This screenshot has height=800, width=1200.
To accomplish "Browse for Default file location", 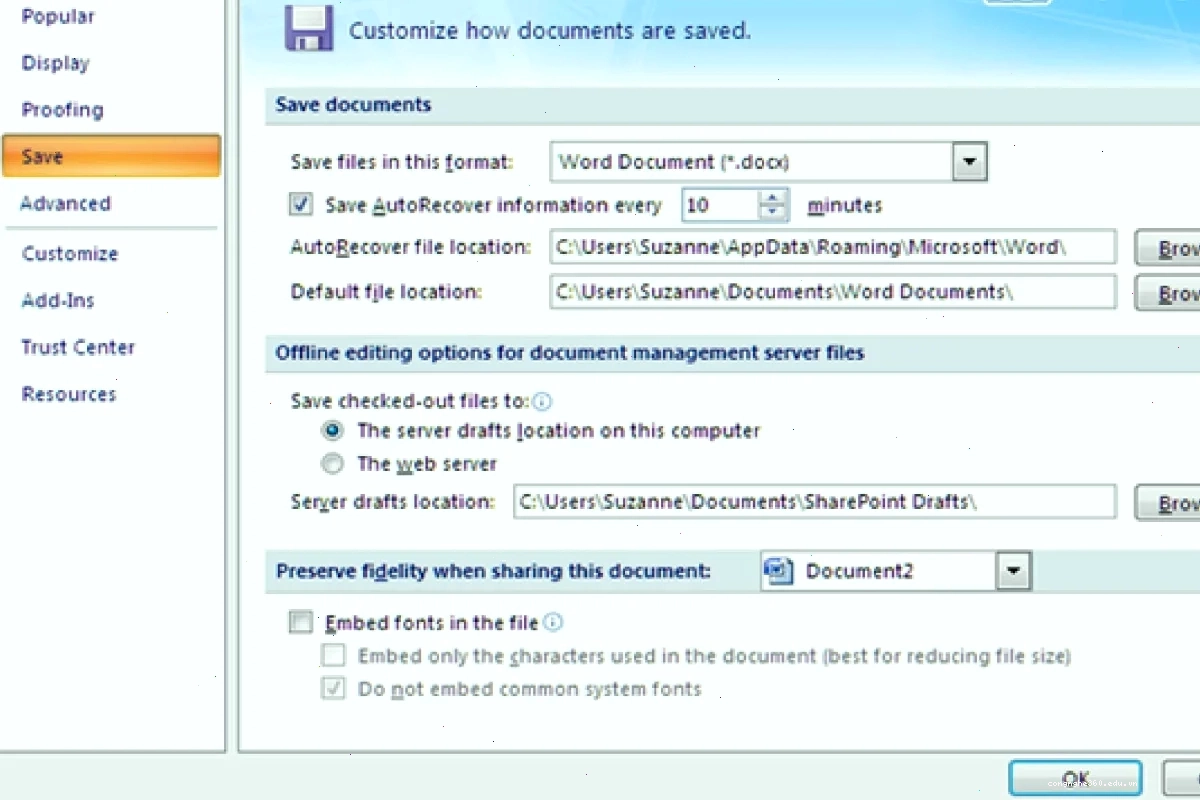I will (x=1168, y=293).
